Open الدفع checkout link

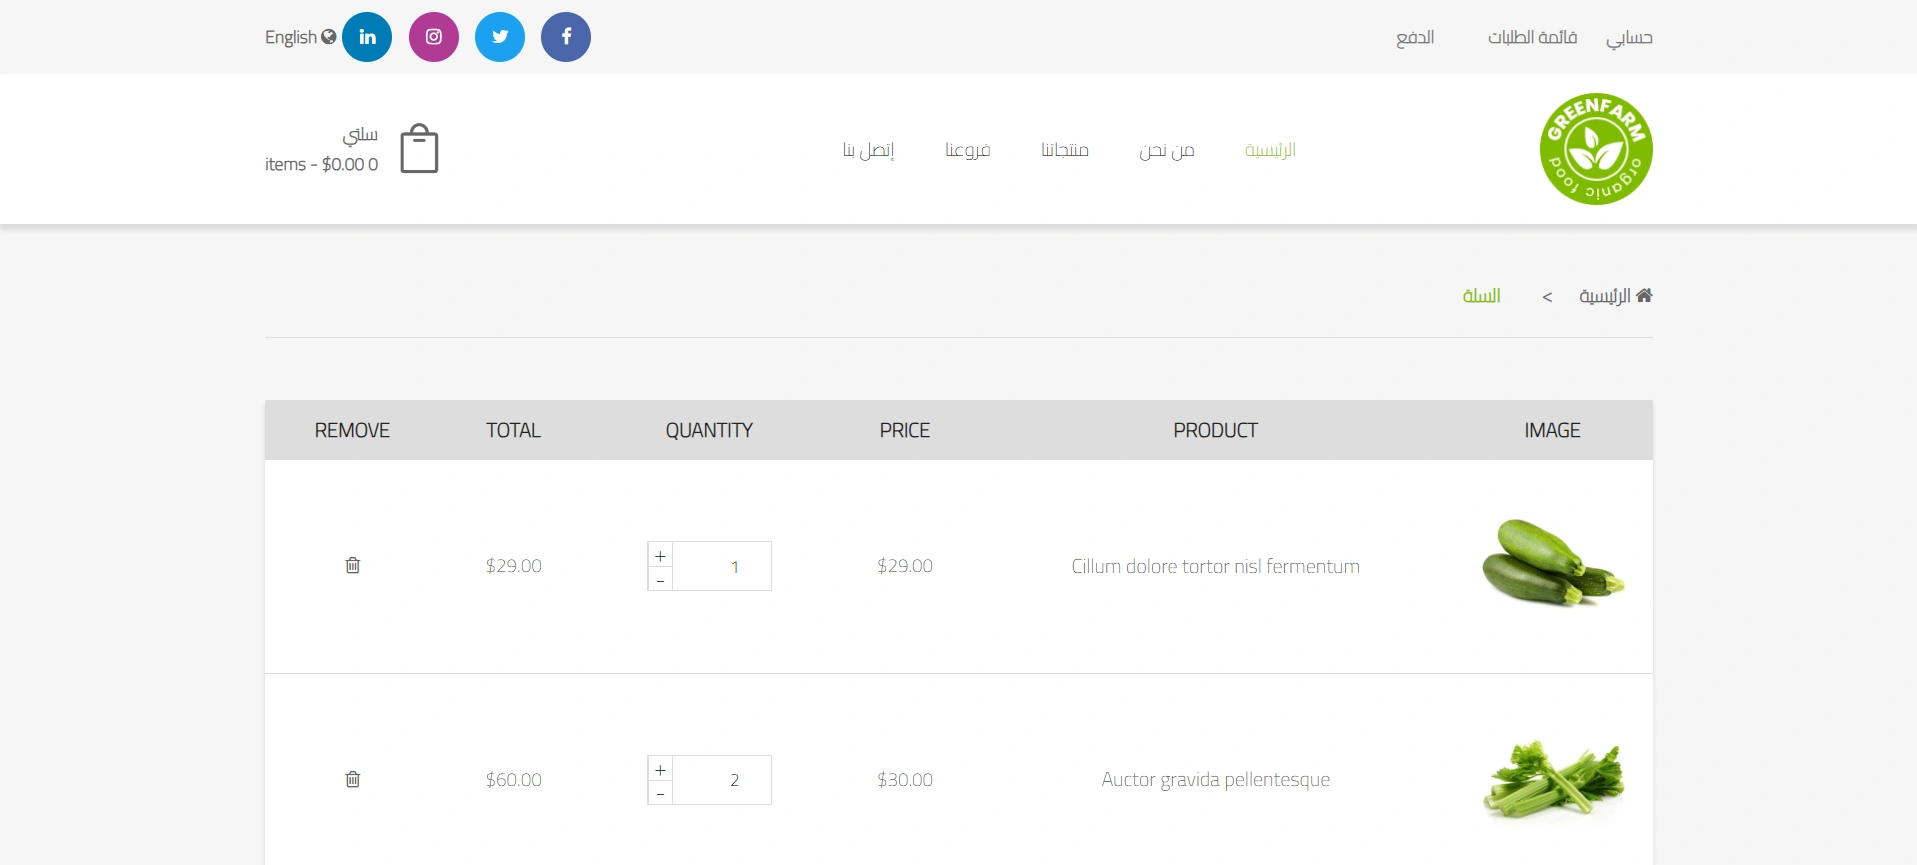tap(1415, 38)
